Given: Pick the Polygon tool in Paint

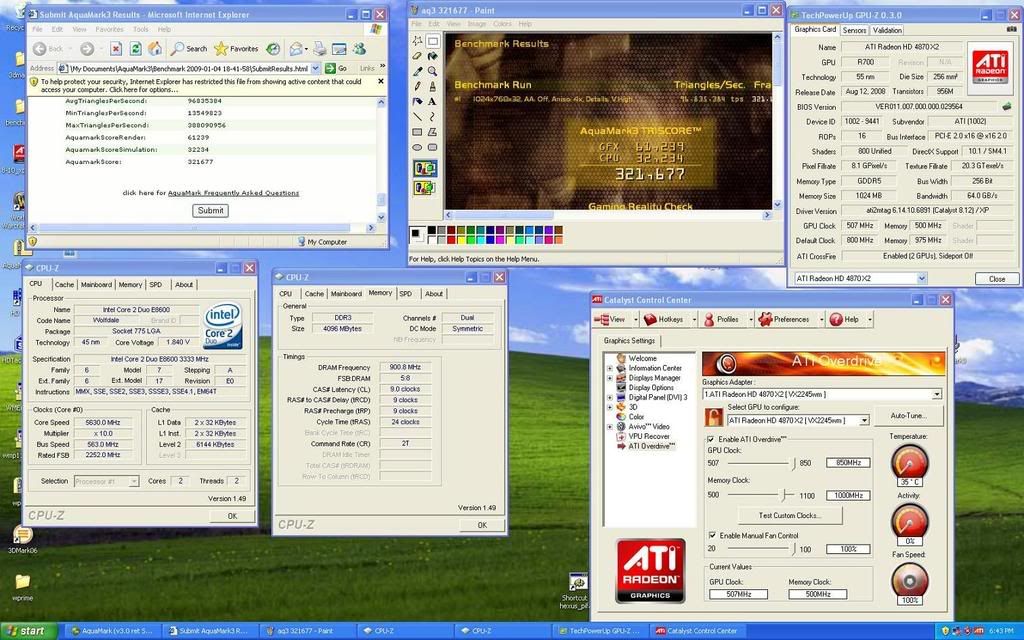Looking at the screenshot, I should coord(432,132).
